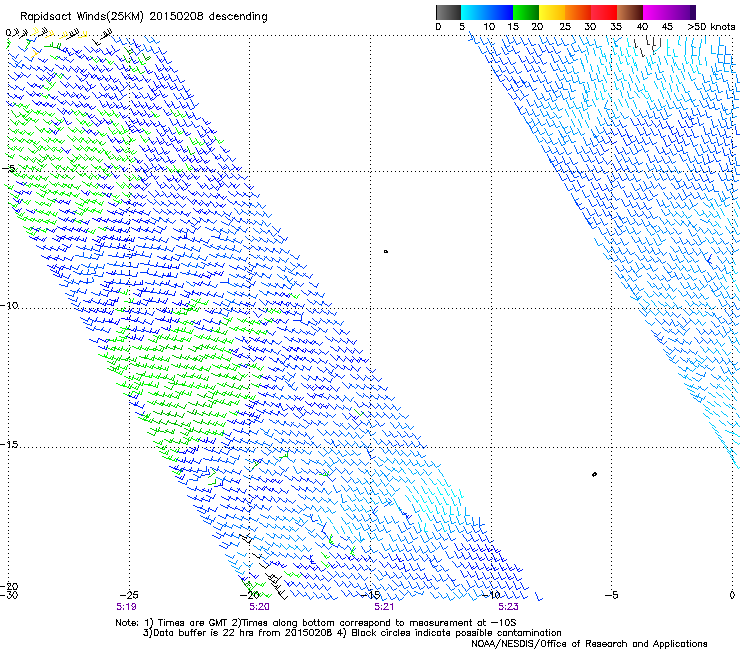Click the longitude label 0 at bottom right
The image size is (740, 650).
[732, 595]
